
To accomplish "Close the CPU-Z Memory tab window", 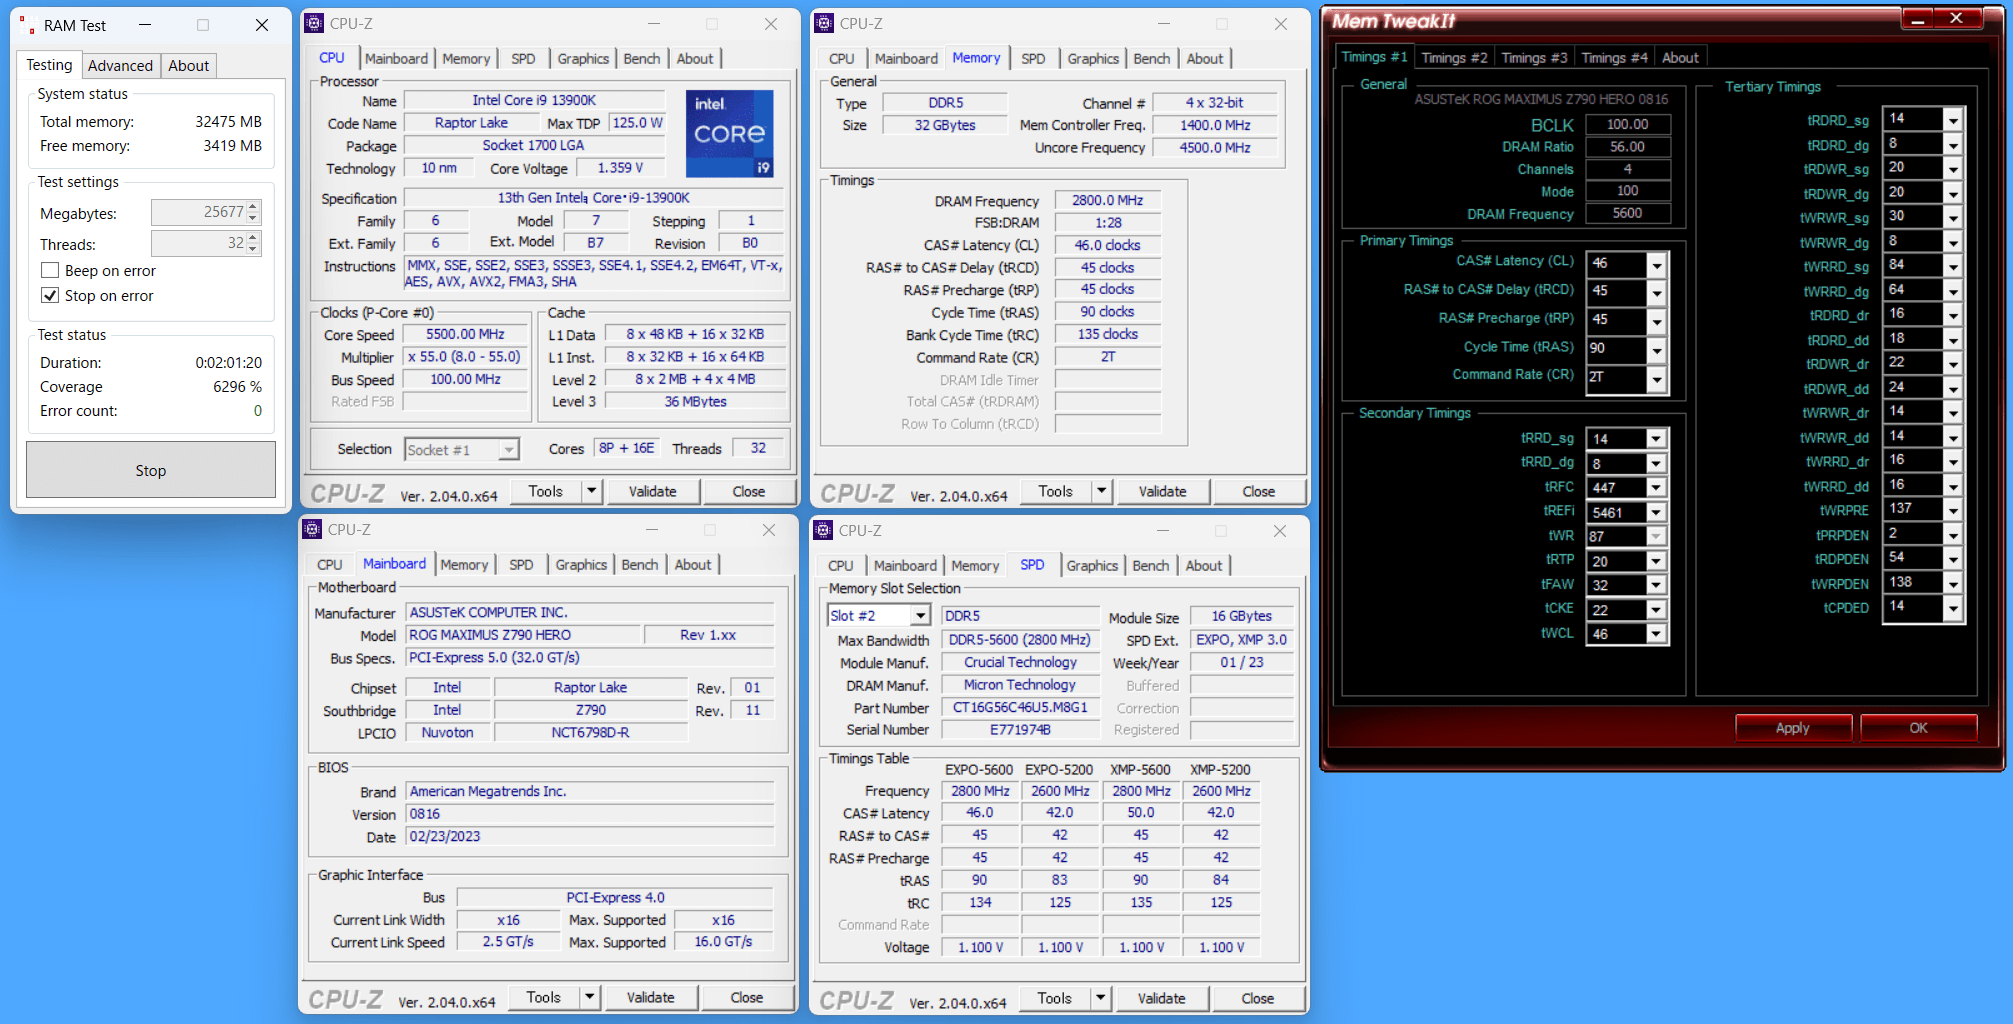I will (1281, 24).
